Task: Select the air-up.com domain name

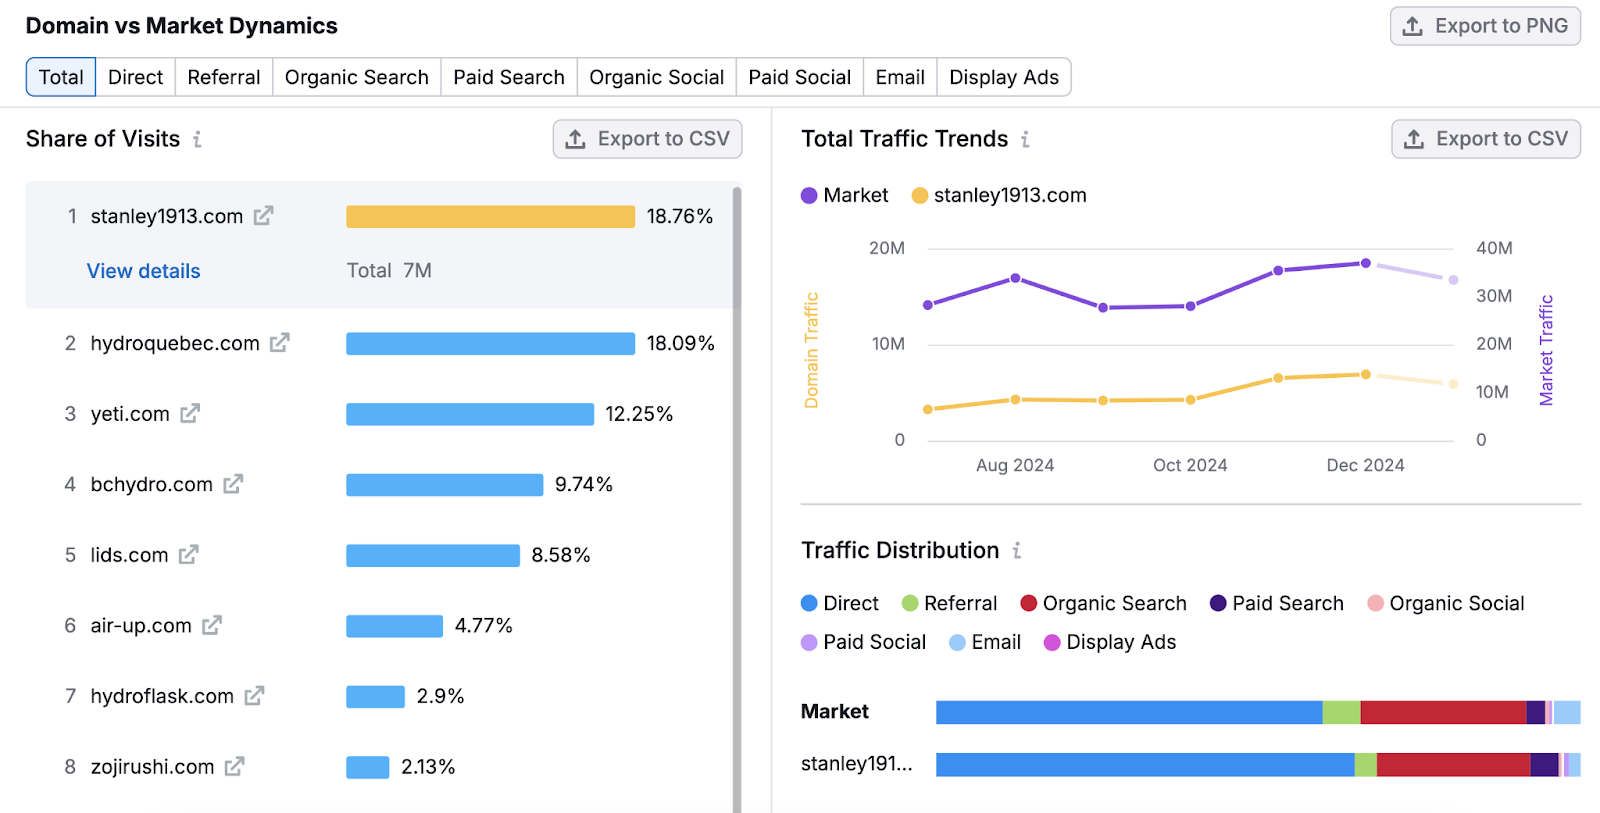Action: 141,626
